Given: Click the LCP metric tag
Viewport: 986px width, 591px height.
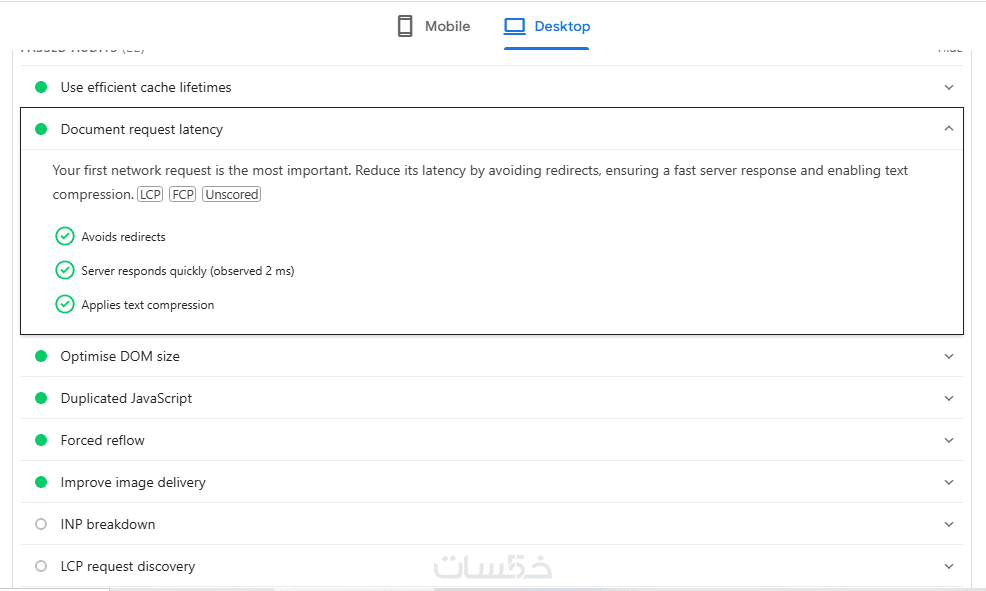Looking at the screenshot, I should 150,194.
